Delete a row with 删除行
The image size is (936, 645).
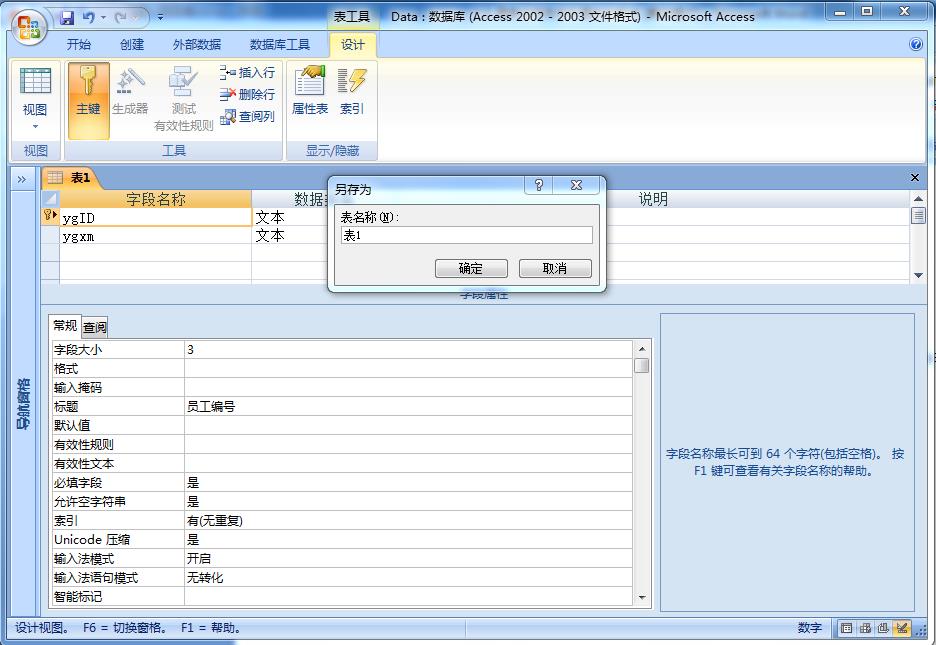click(x=247, y=94)
